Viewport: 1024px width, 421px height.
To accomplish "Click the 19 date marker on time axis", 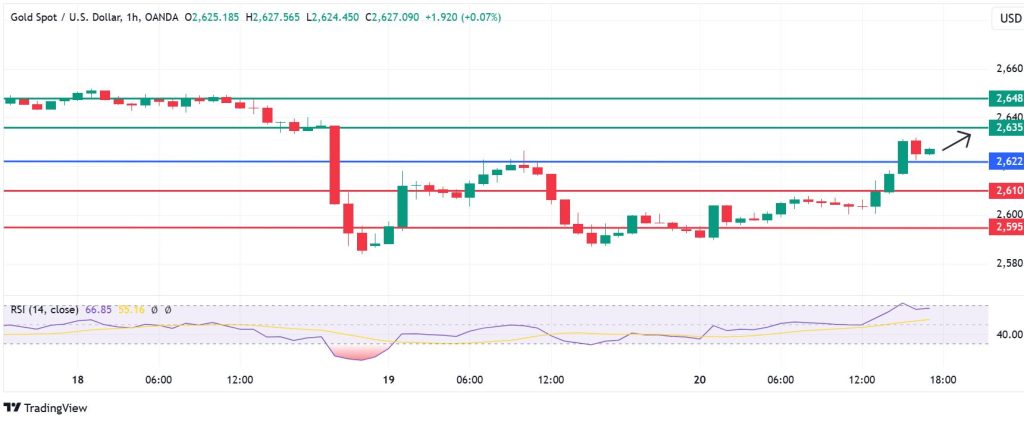I will 389,380.
